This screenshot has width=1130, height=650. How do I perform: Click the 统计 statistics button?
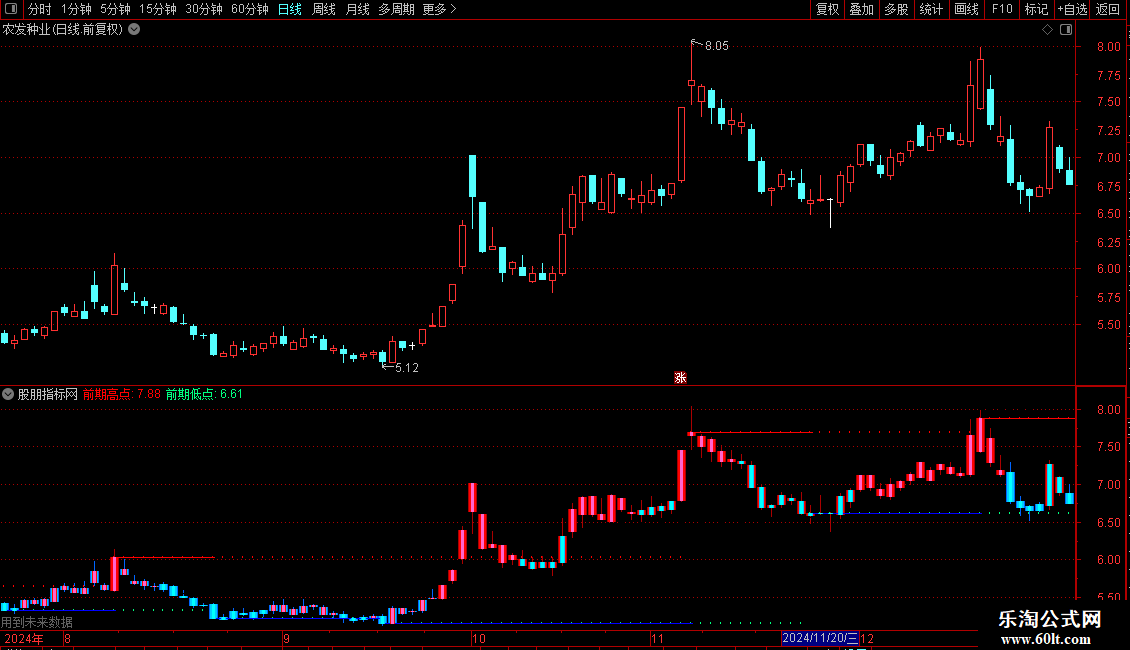click(x=931, y=9)
